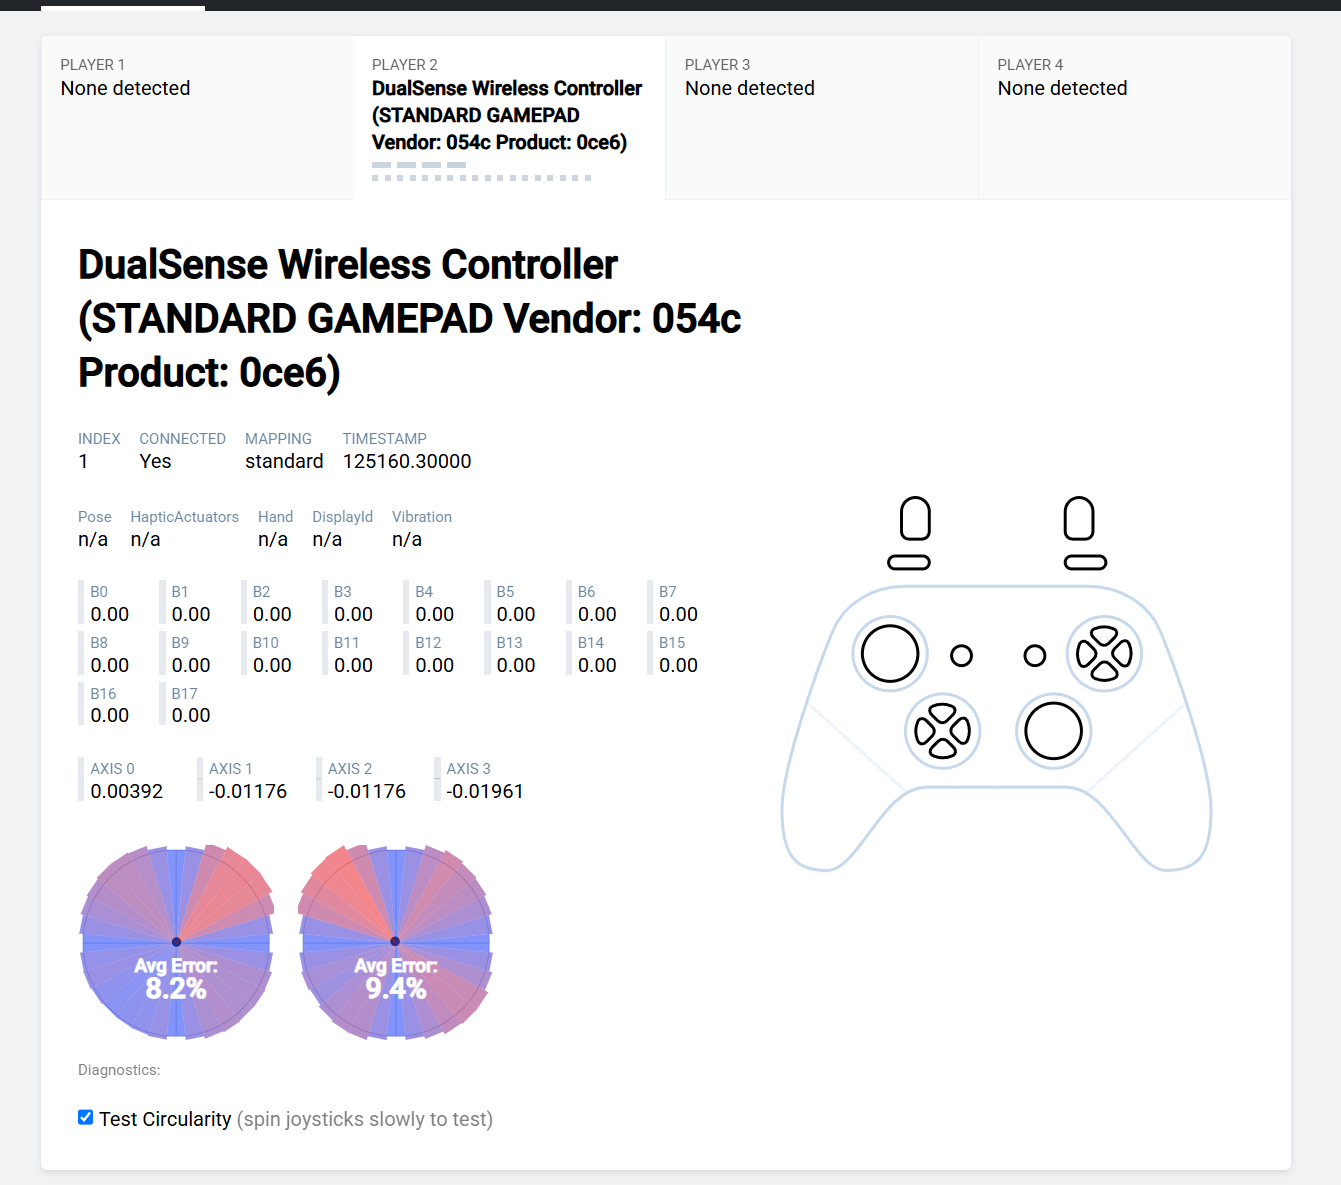Click the small start button on gamepad diagram

pos(1035,656)
